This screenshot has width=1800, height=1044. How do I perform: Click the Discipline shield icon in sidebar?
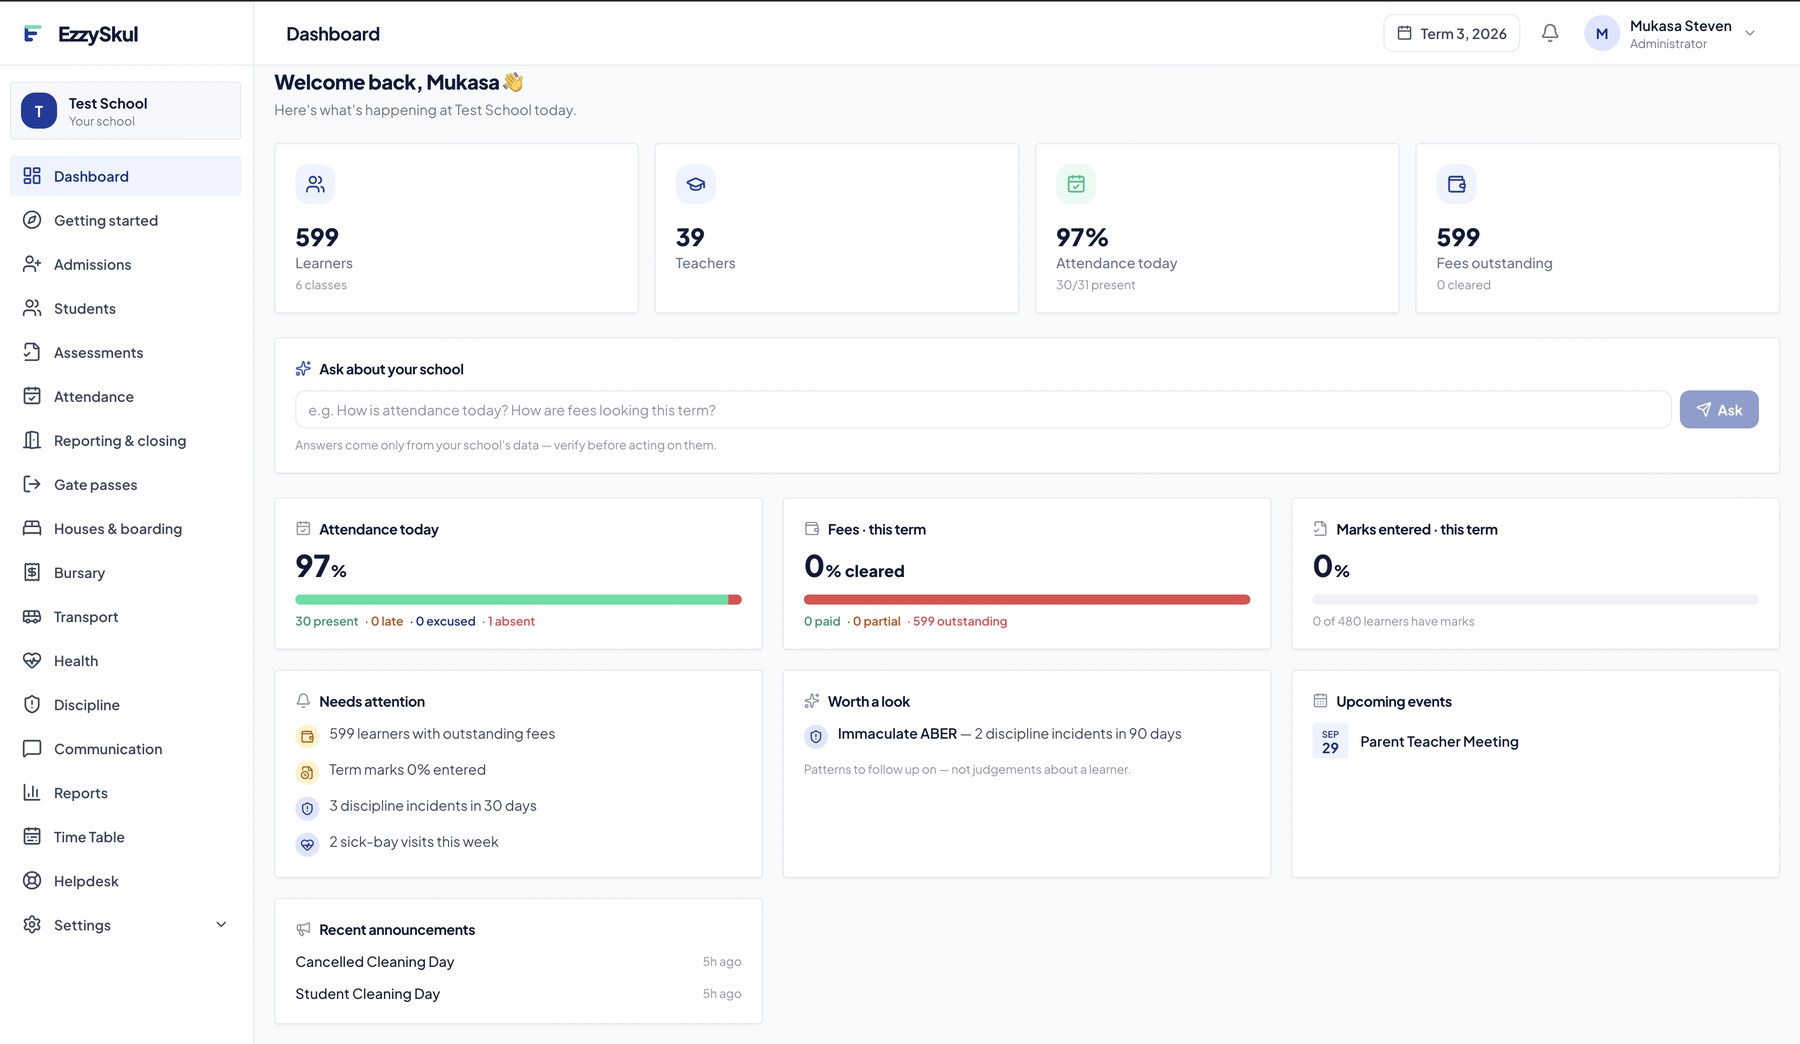coord(32,704)
